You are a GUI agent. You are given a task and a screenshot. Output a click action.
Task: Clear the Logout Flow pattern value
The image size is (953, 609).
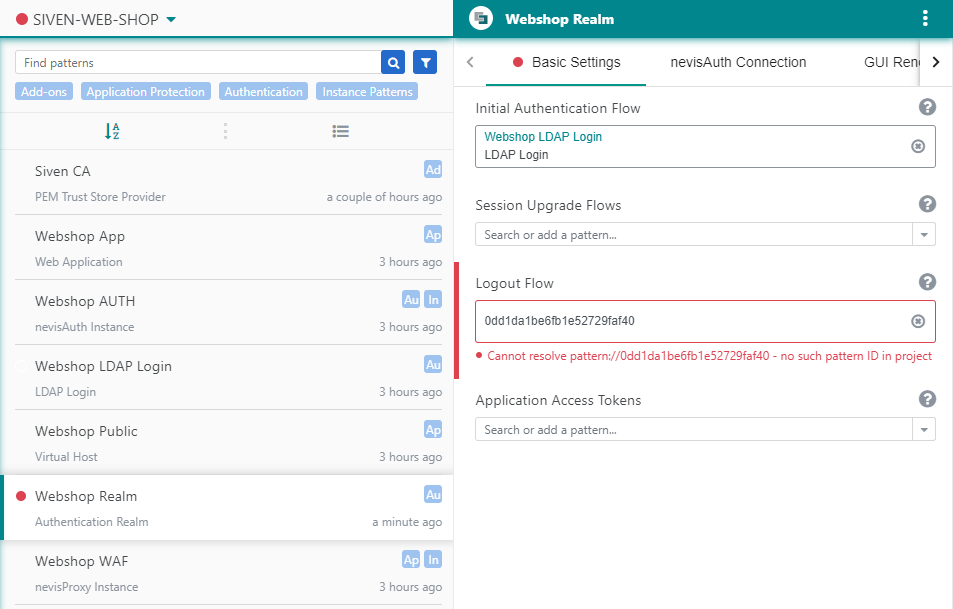coord(918,321)
